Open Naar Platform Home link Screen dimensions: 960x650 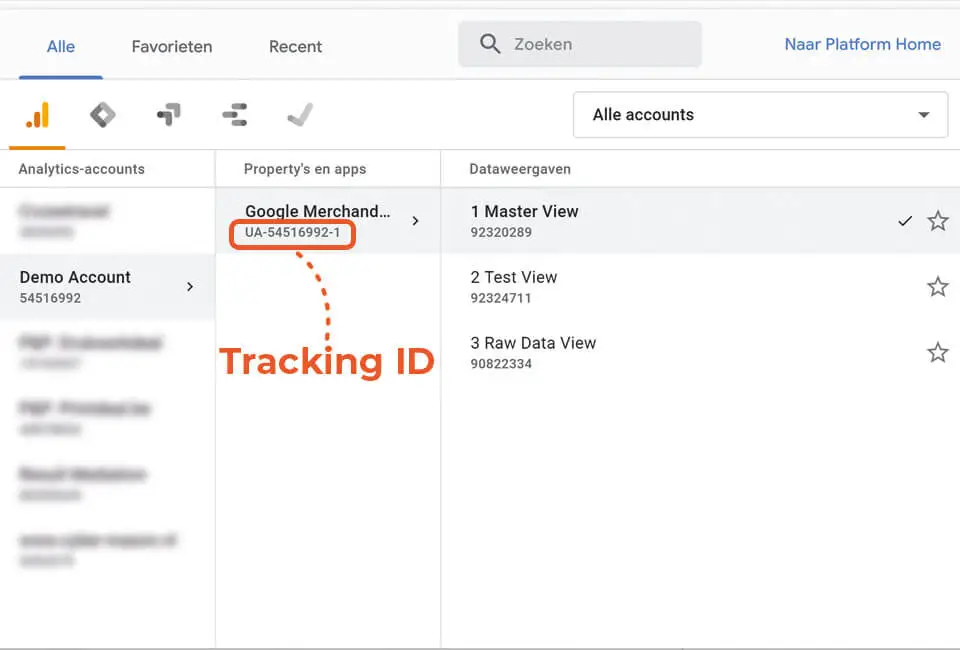click(863, 44)
